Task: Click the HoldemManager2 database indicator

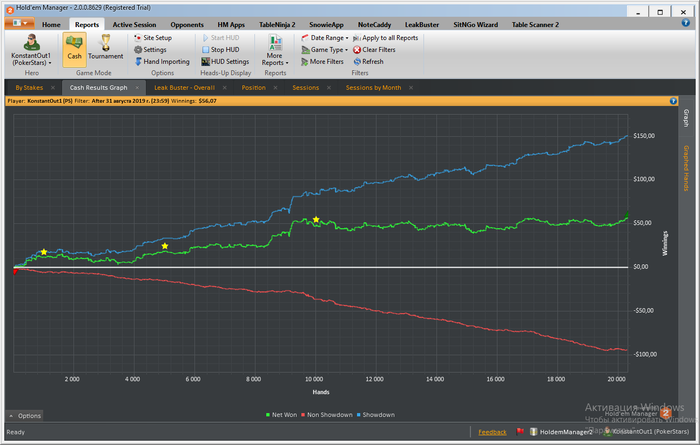Action: (561, 432)
